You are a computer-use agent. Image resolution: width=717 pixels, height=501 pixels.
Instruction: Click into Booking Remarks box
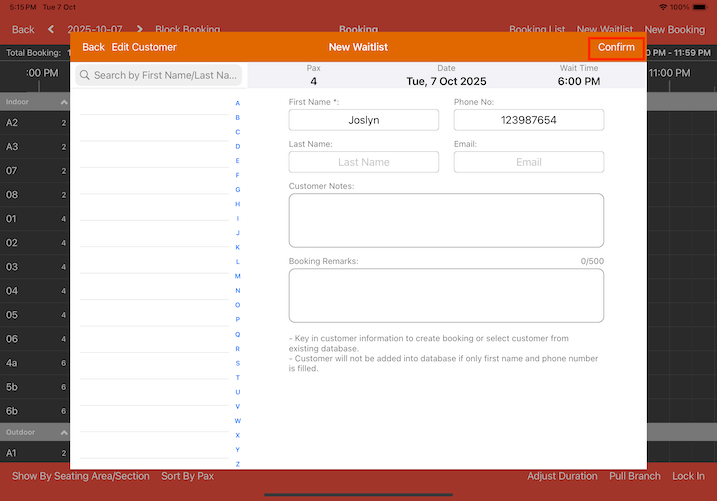446,295
